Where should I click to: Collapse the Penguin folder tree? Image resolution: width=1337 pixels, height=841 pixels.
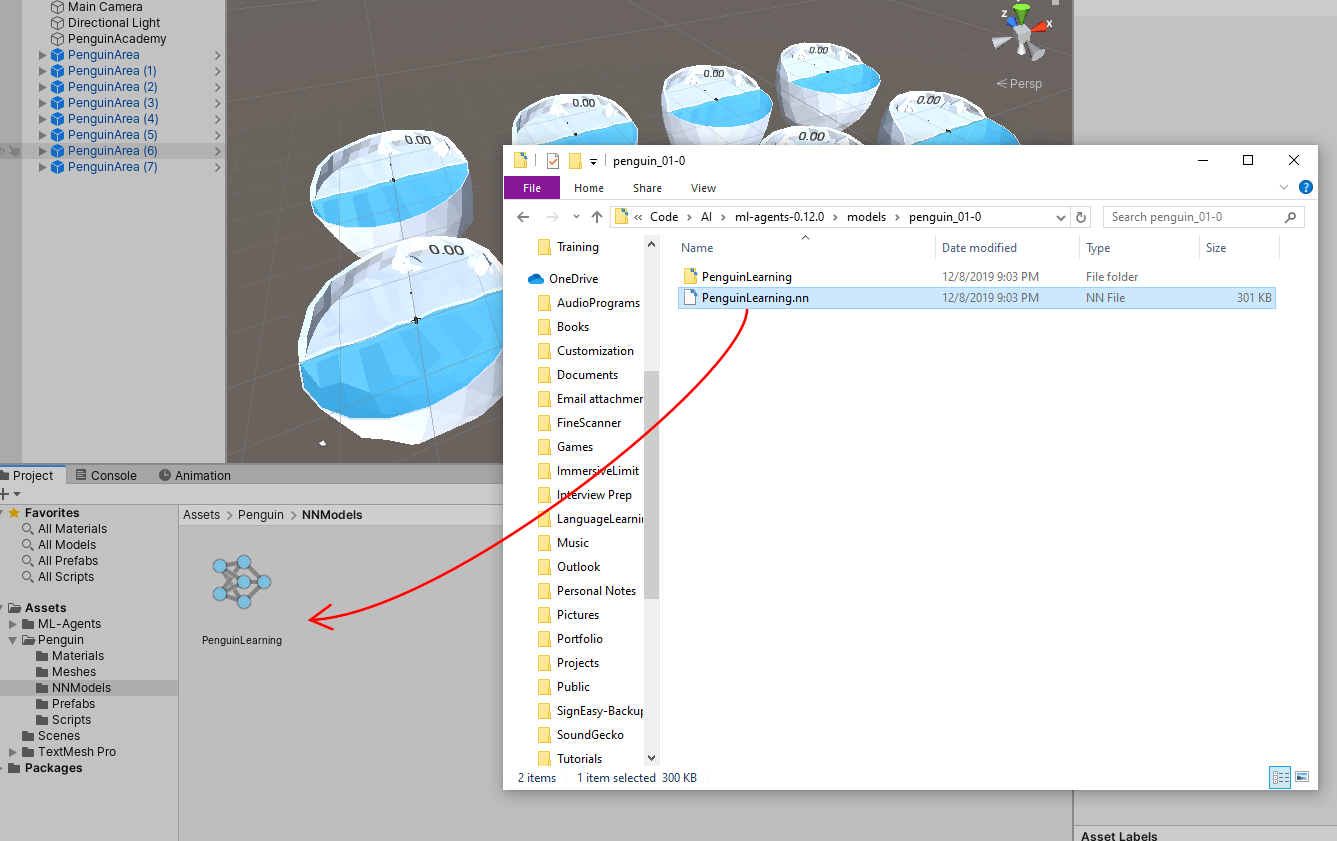[13, 640]
